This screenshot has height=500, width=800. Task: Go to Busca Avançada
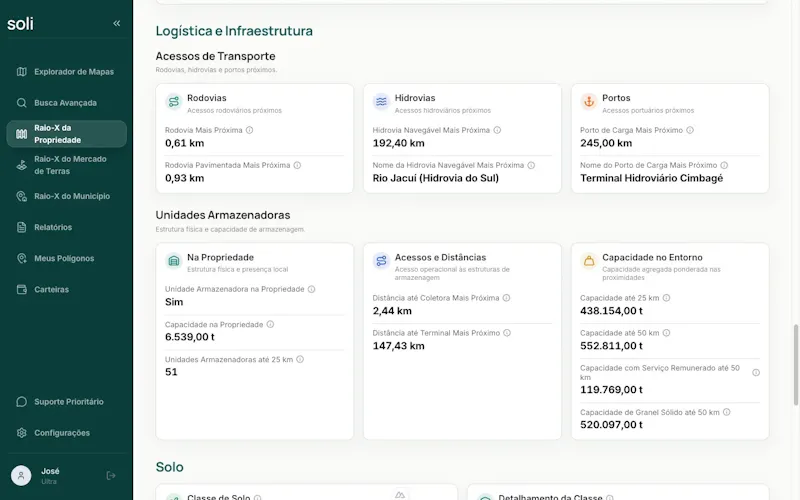[x=66, y=103]
